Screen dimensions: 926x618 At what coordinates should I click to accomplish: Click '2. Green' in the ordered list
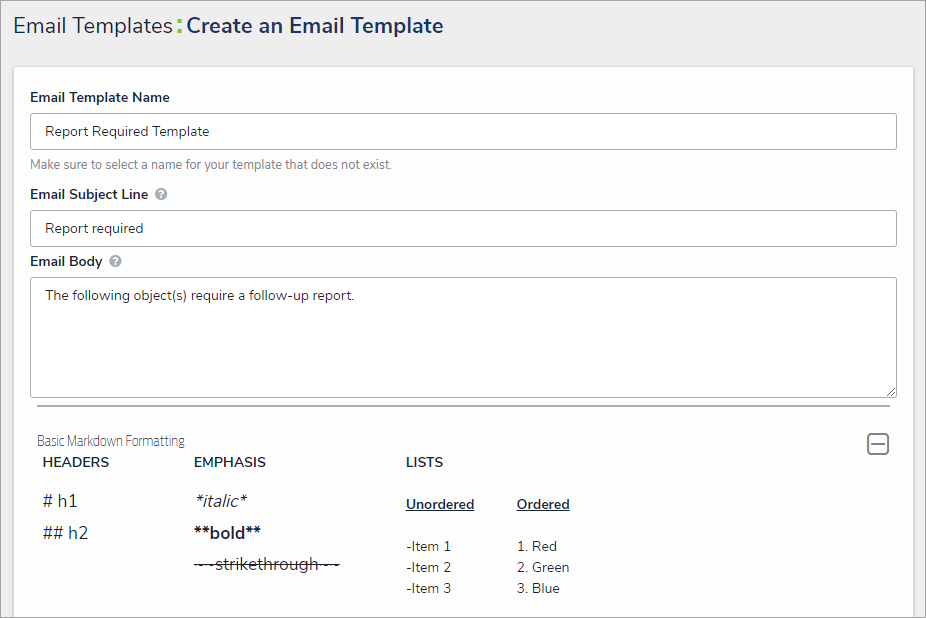tap(543, 567)
